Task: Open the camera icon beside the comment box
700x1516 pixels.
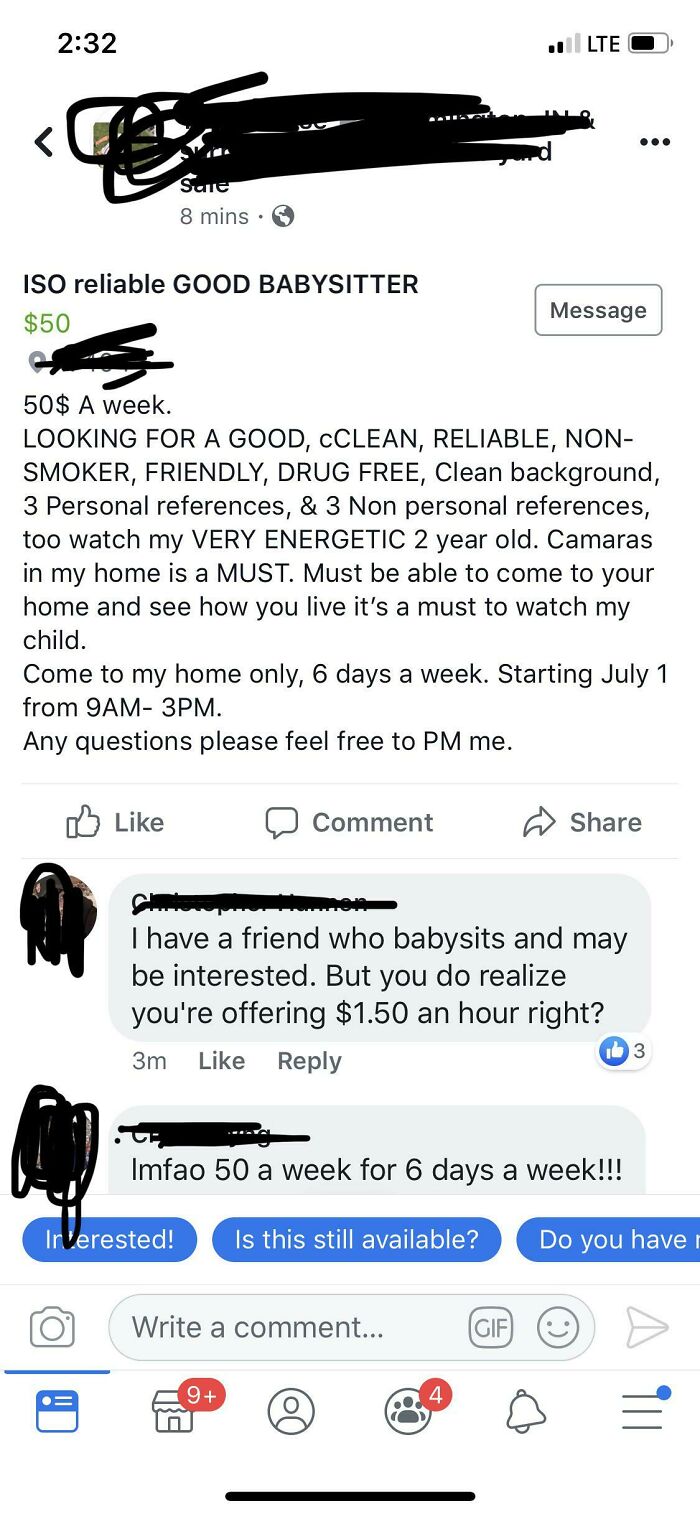Action: [x=53, y=1328]
